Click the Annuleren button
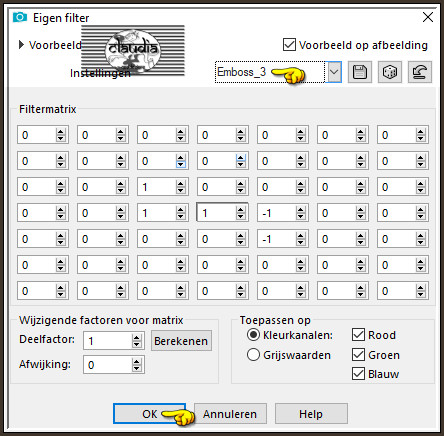The image size is (444, 436). 230,414
